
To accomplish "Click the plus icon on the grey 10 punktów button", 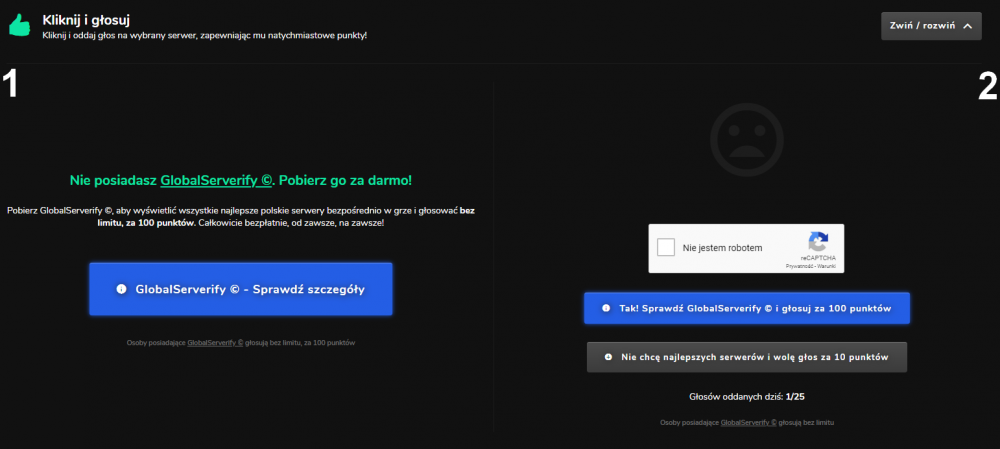I will [608, 357].
